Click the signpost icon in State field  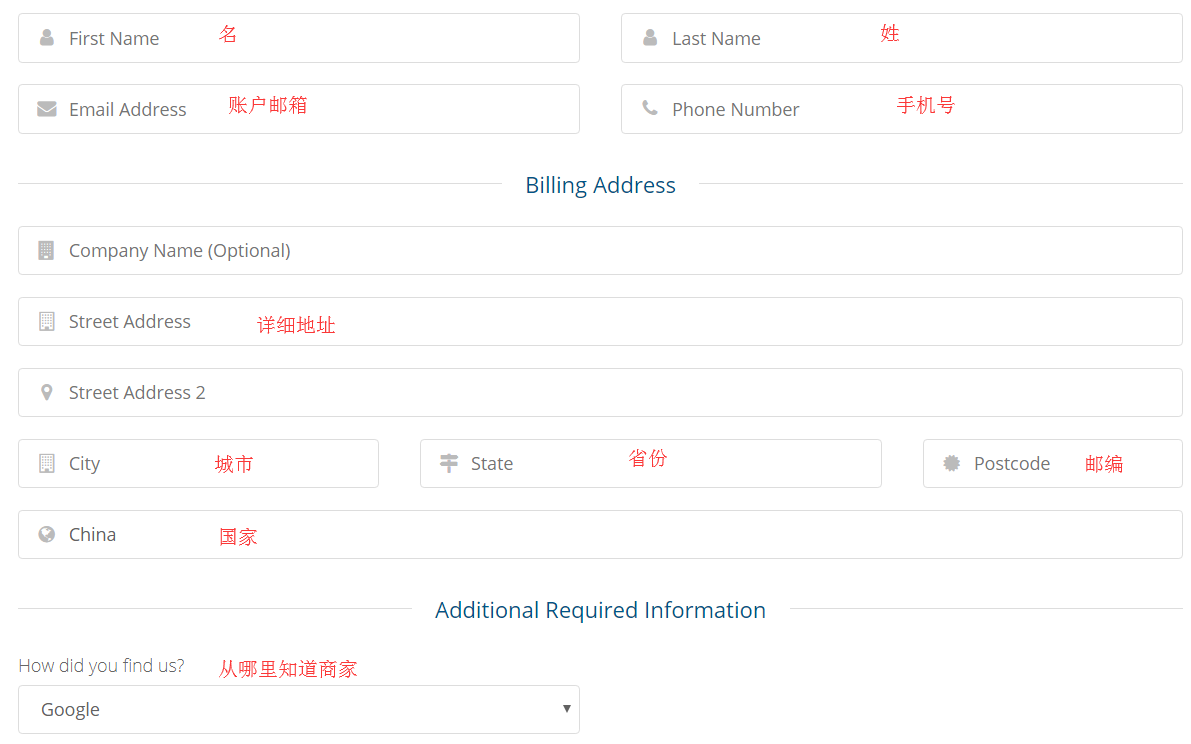[x=449, y=463]
